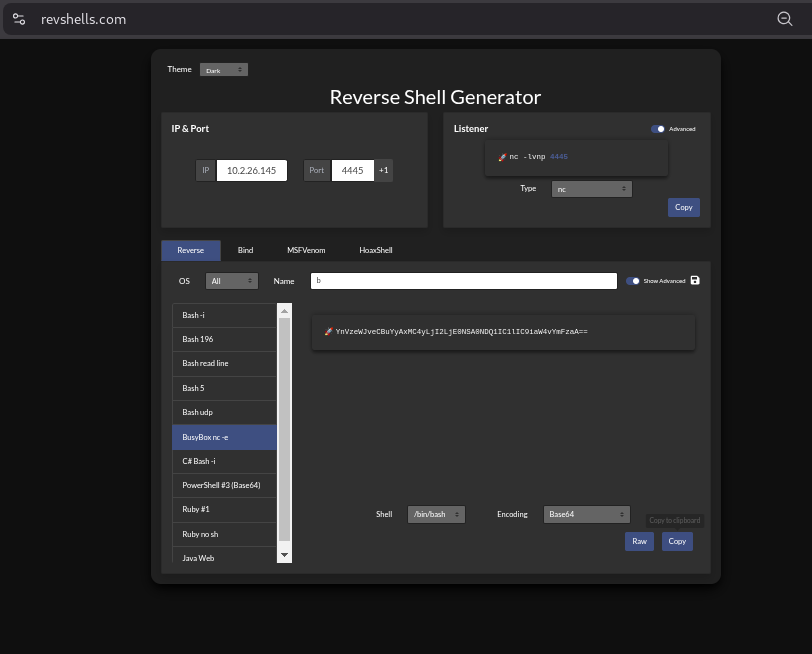Click the scroll up arrow of the shell list
Viewport: 812px width, 654px height.
click(x=284, y=311)
